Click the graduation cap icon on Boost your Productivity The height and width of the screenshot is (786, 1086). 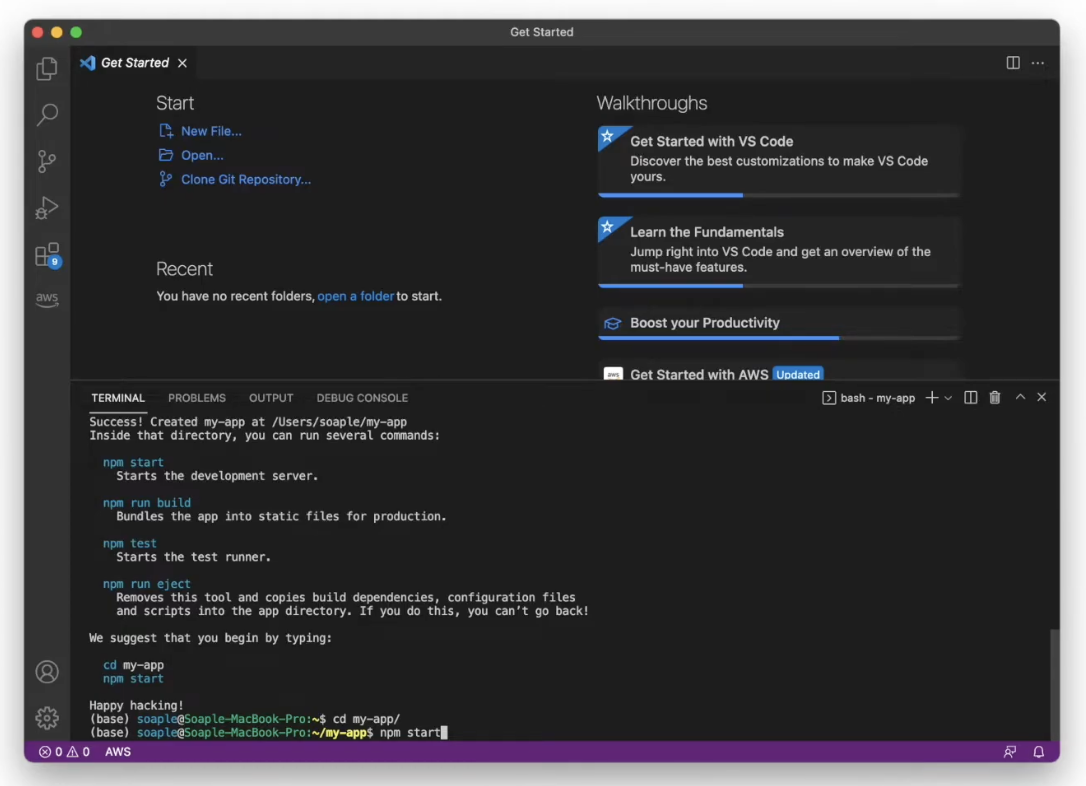[612, 323]
